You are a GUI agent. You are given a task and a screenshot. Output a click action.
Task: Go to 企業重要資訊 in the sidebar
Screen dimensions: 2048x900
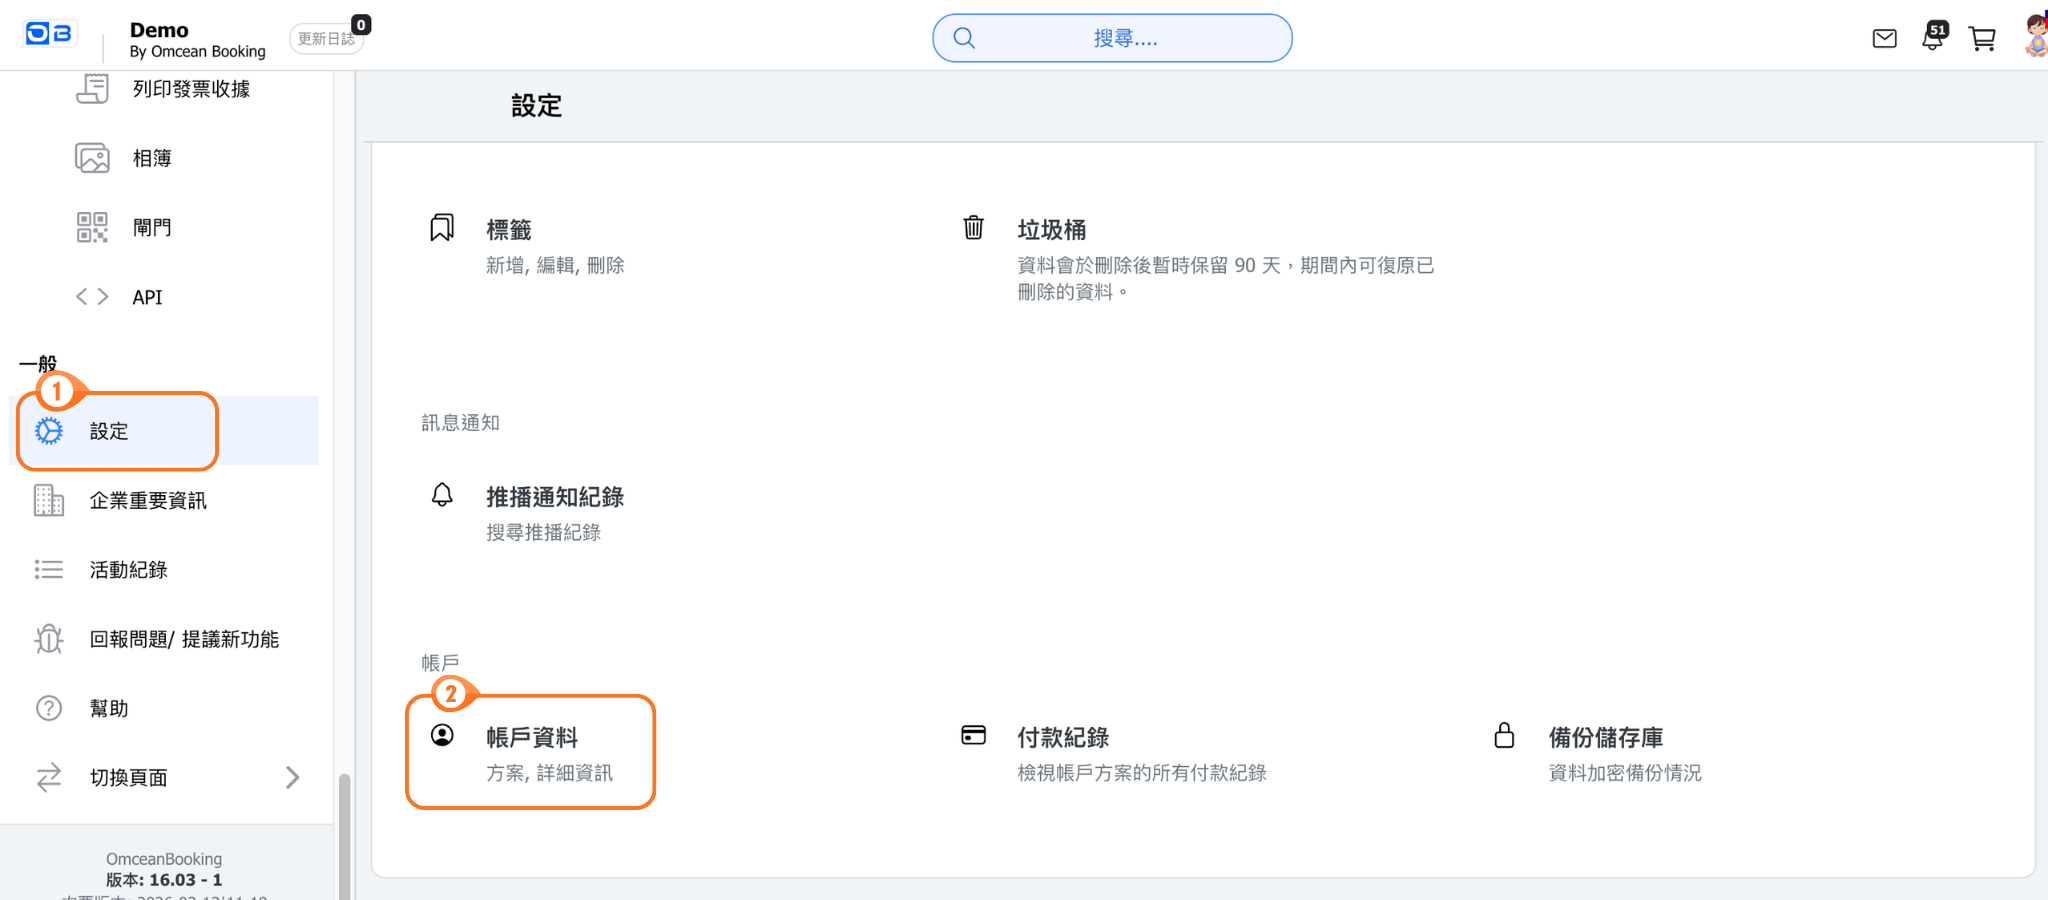point(147,500)
